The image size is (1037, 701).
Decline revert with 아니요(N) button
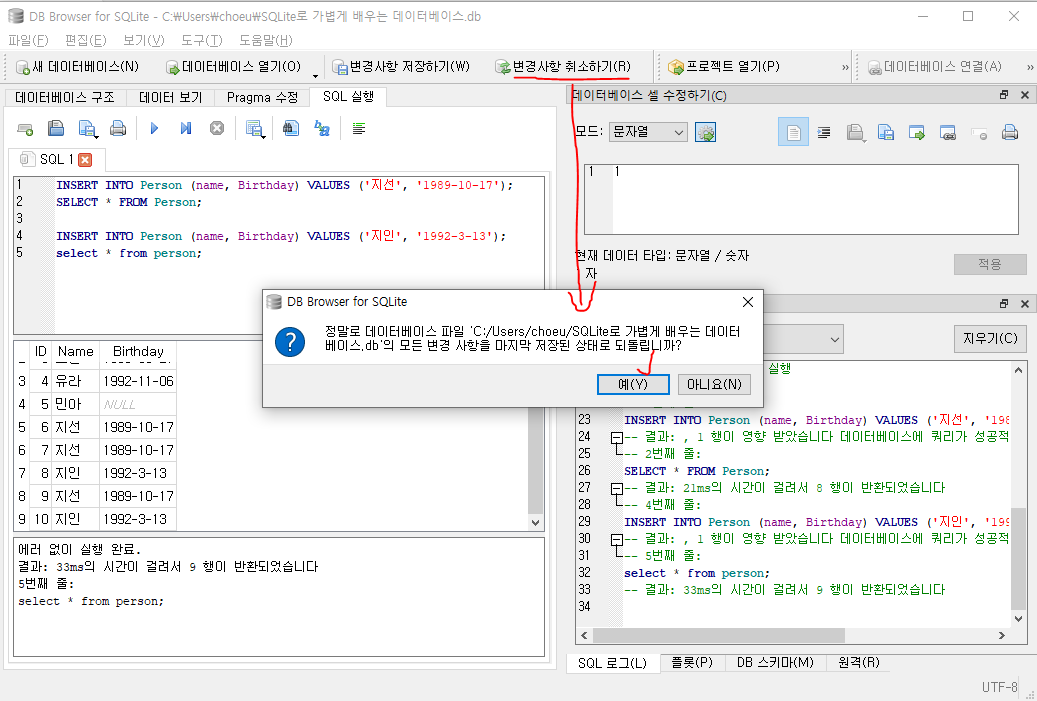pos(714,384)
